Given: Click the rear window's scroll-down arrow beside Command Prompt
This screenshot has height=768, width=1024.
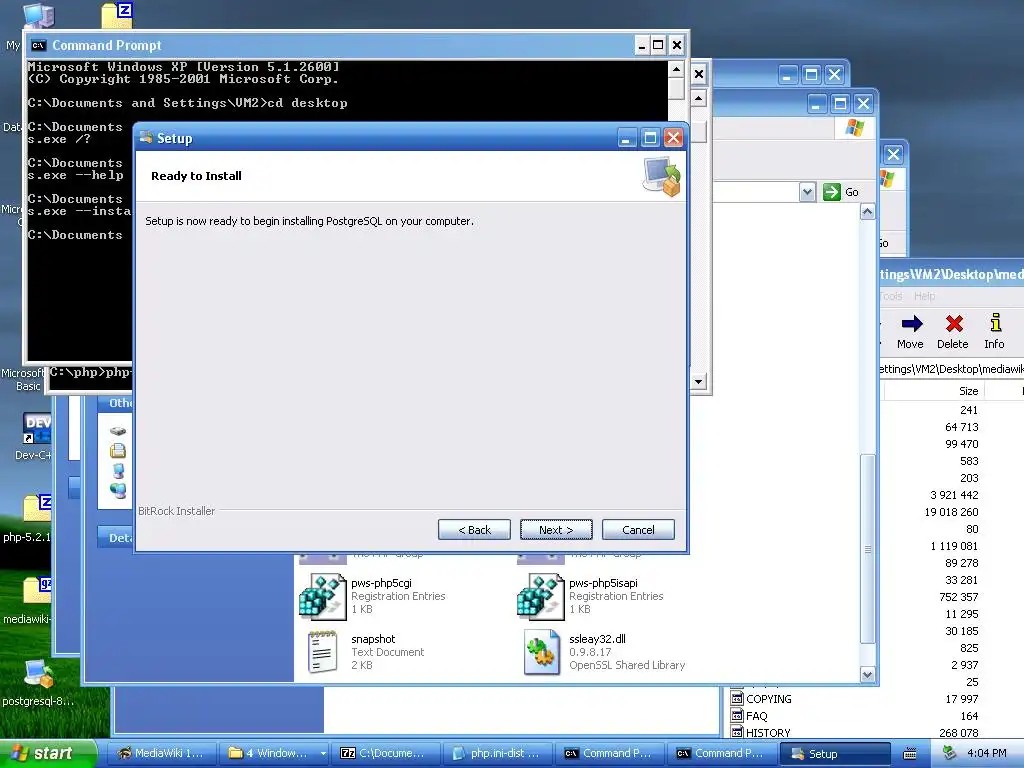Looking at the screenshot, I should click(x=699, y=381).
